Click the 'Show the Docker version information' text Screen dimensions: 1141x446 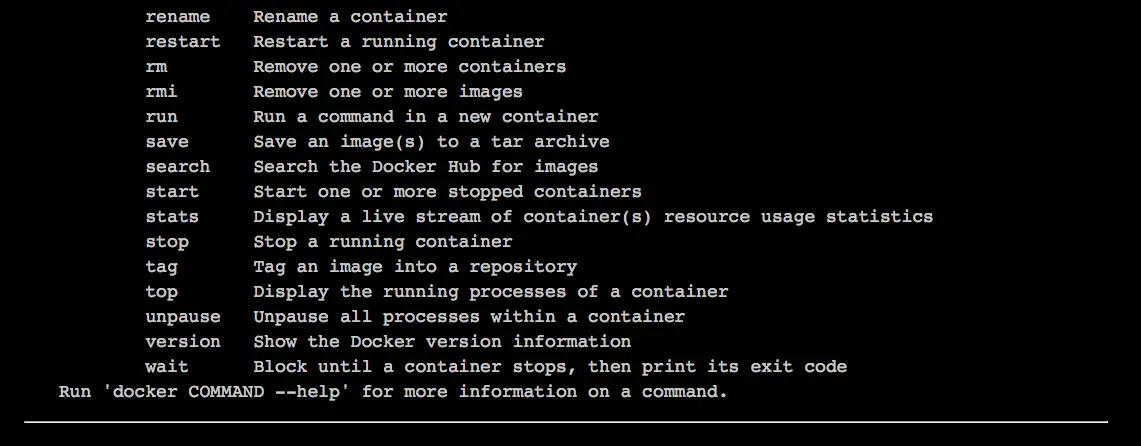(442, 342)
